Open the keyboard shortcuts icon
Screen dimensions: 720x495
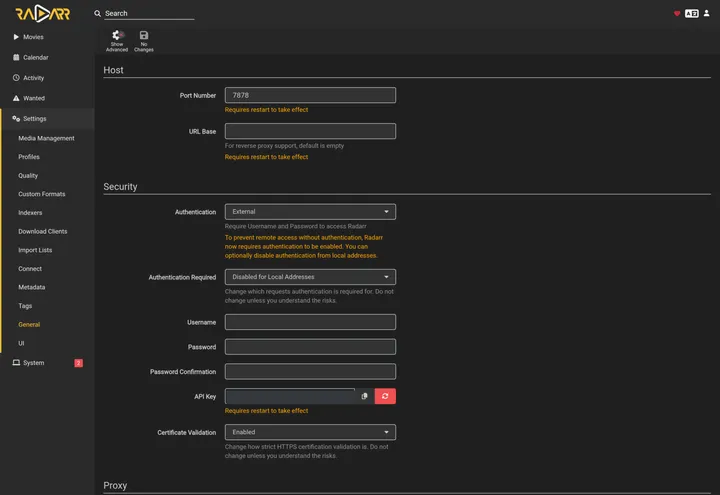click(x=692, y=13)
